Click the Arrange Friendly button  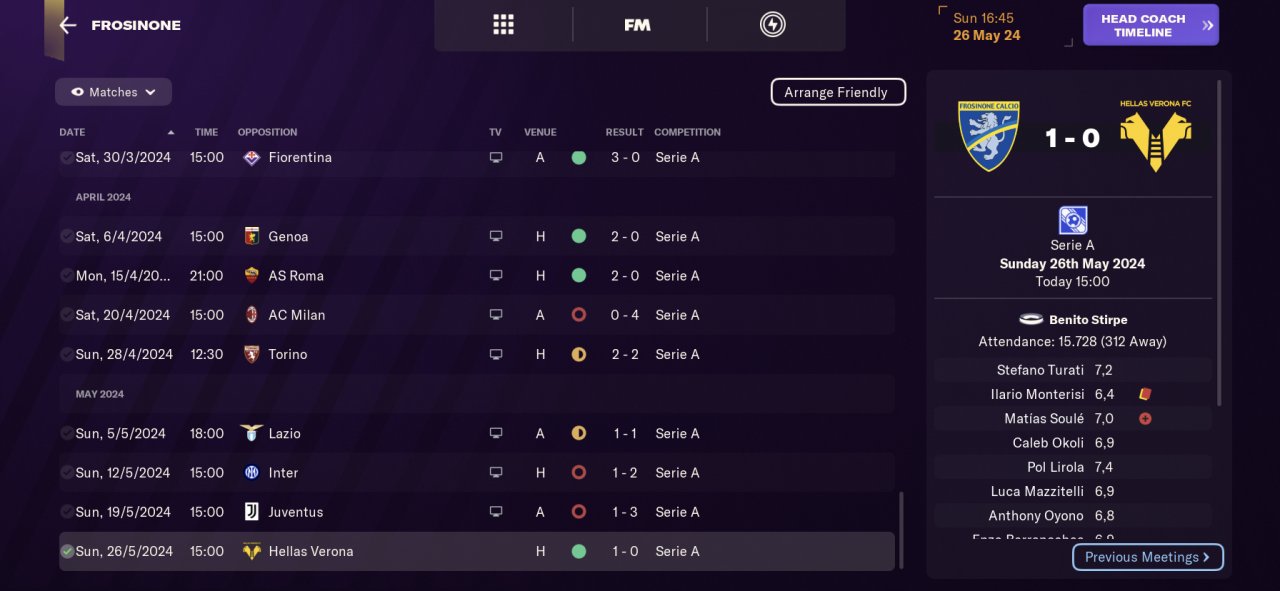pos(837,92)
